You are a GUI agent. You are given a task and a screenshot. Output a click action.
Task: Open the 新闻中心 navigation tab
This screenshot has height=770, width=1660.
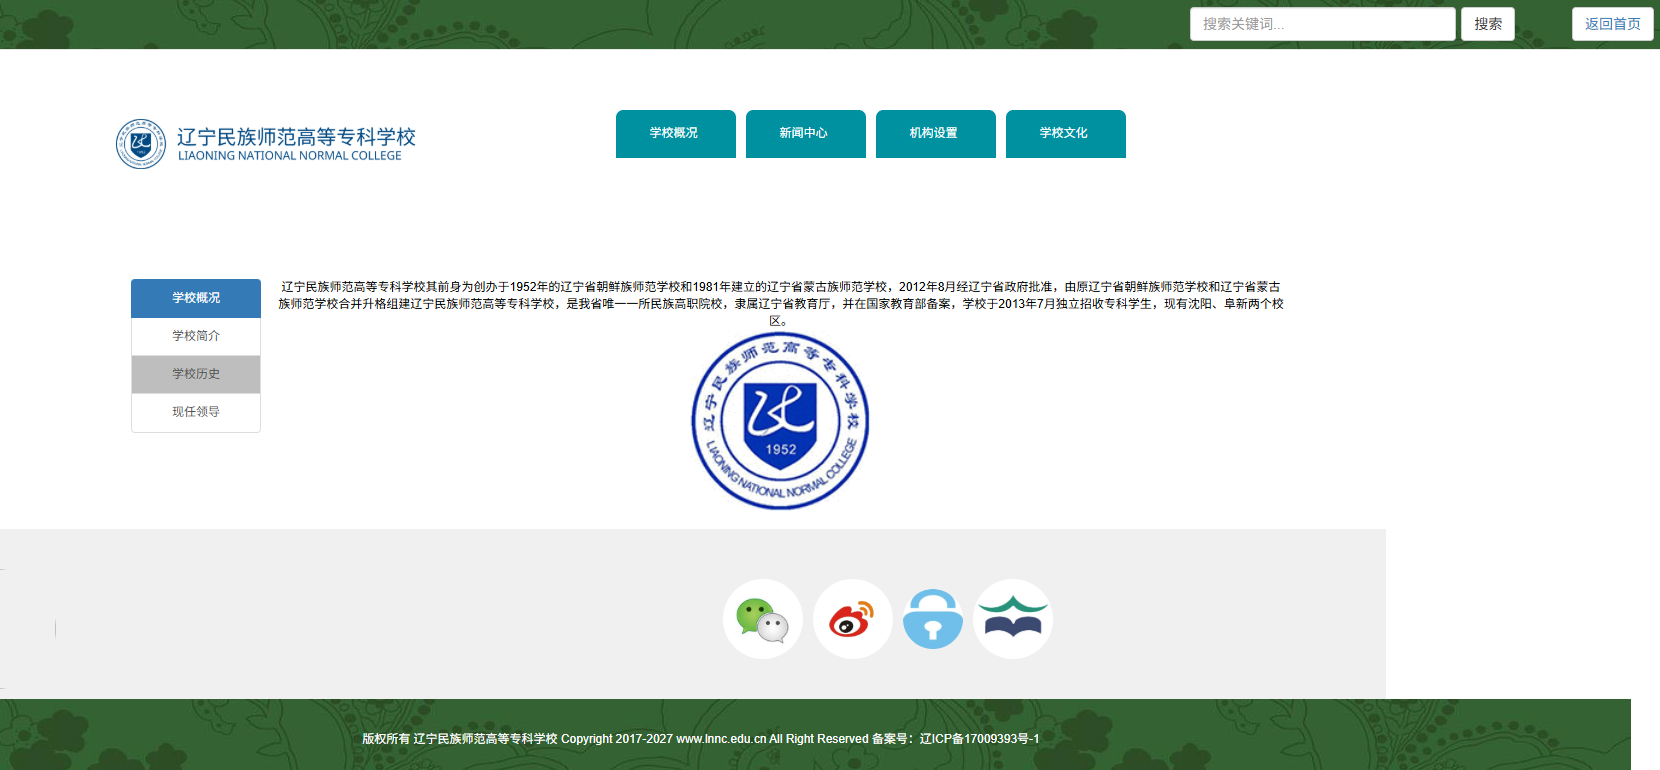pyautogui.click(x=806, y=134)
